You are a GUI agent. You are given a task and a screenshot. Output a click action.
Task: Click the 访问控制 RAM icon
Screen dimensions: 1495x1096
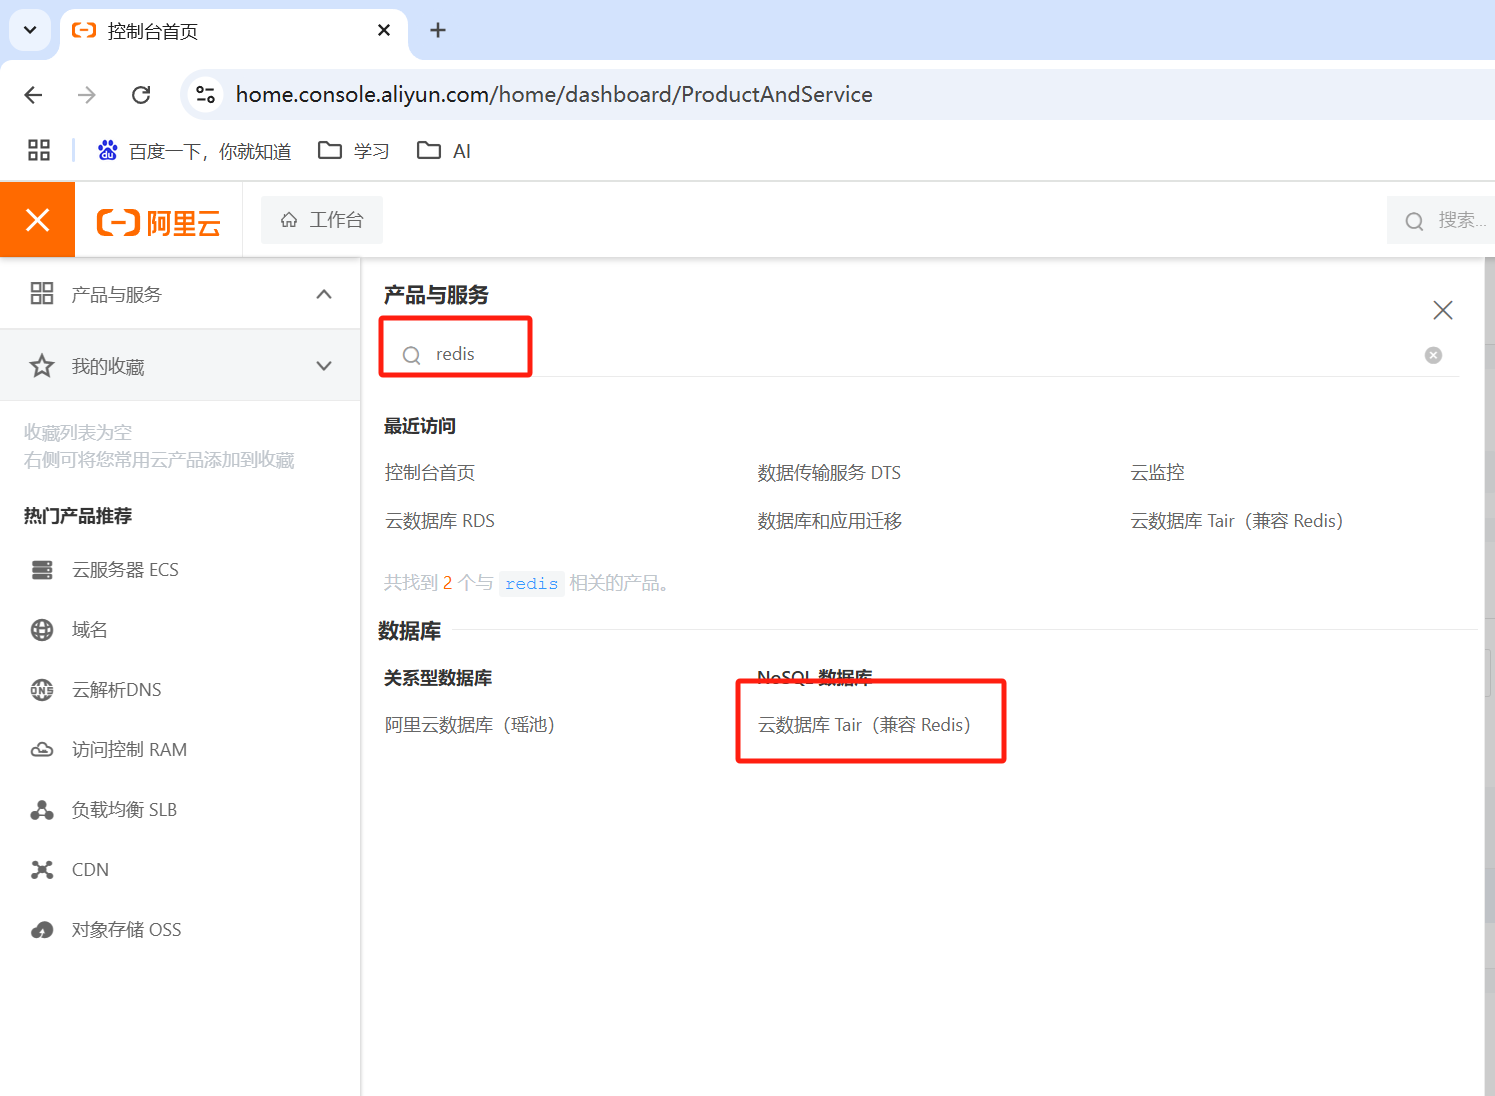41,749
